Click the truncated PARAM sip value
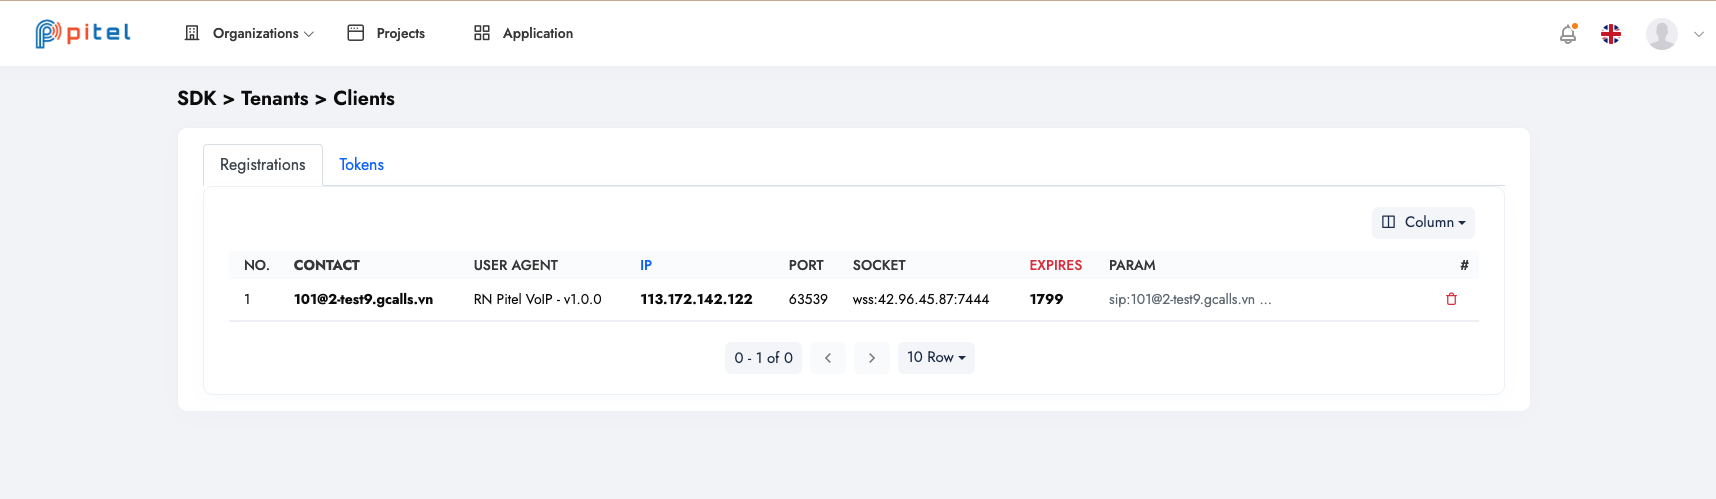This screenshot has width=1716, height=499. [x=1189, y=299]
